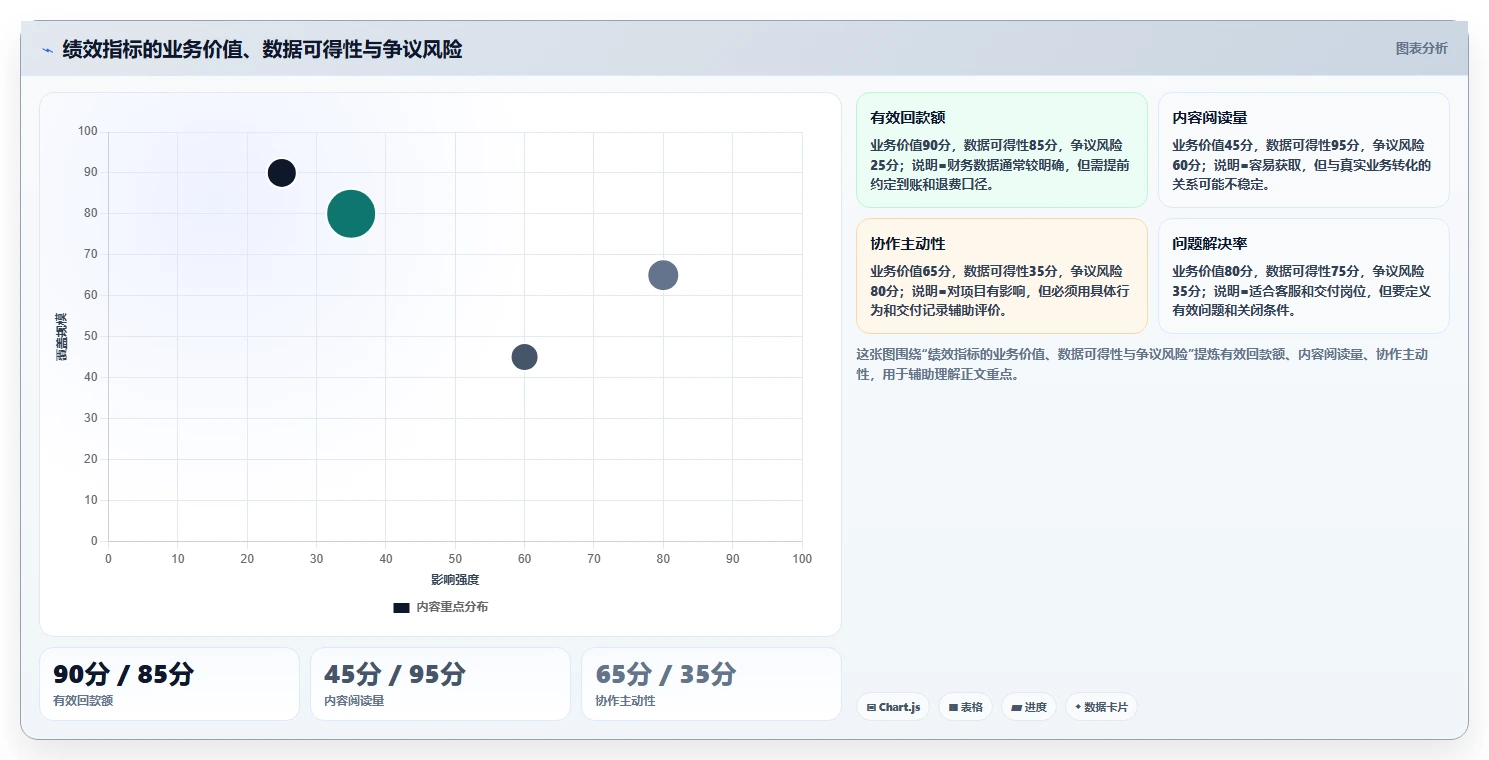This screenshot has width=1489, height=760.
Task: Click the header title 绩效指标的业务价值
Action: (x=262, y=50)
